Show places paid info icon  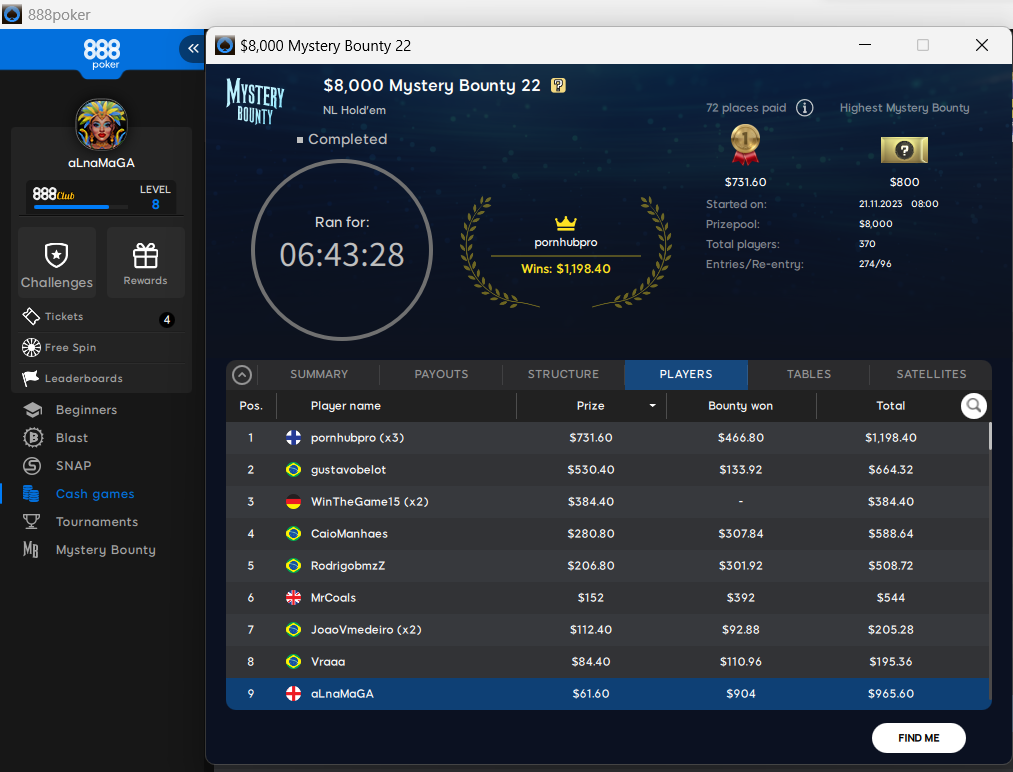pos(804,108)
